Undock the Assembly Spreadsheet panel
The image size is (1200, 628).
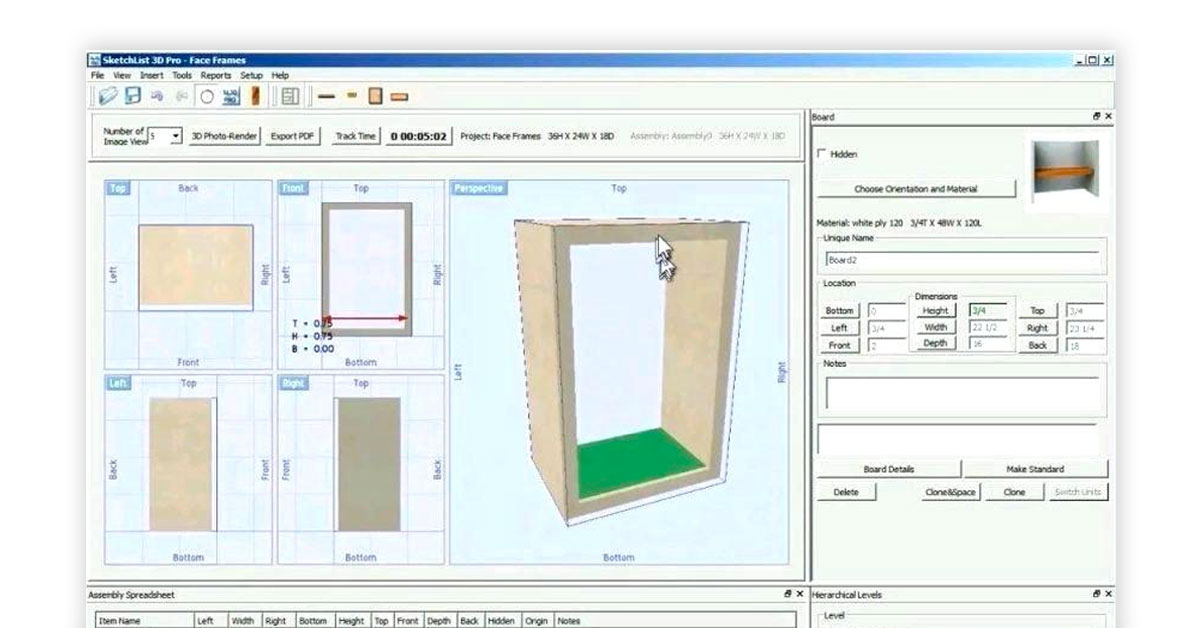coord(787,593)
